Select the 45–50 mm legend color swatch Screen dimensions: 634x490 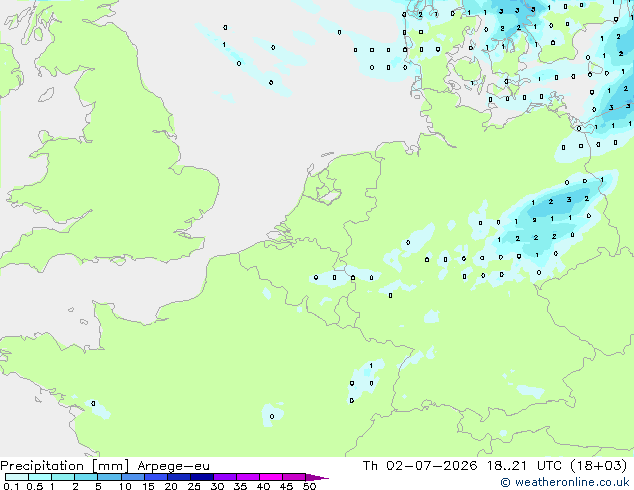coord(294,477)
